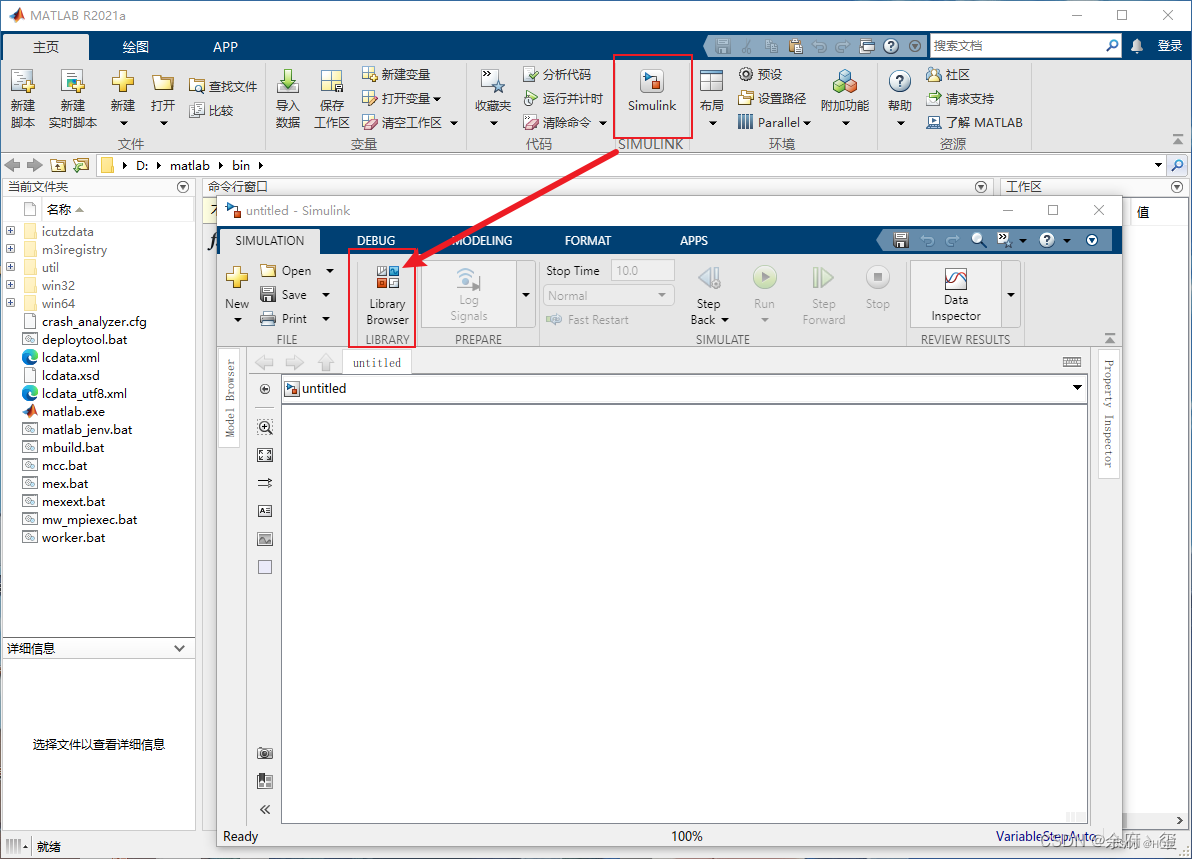The height and width of the screenshot is (859, 1192).
Task: Expand the win64 folder
Action: (11, 303)
